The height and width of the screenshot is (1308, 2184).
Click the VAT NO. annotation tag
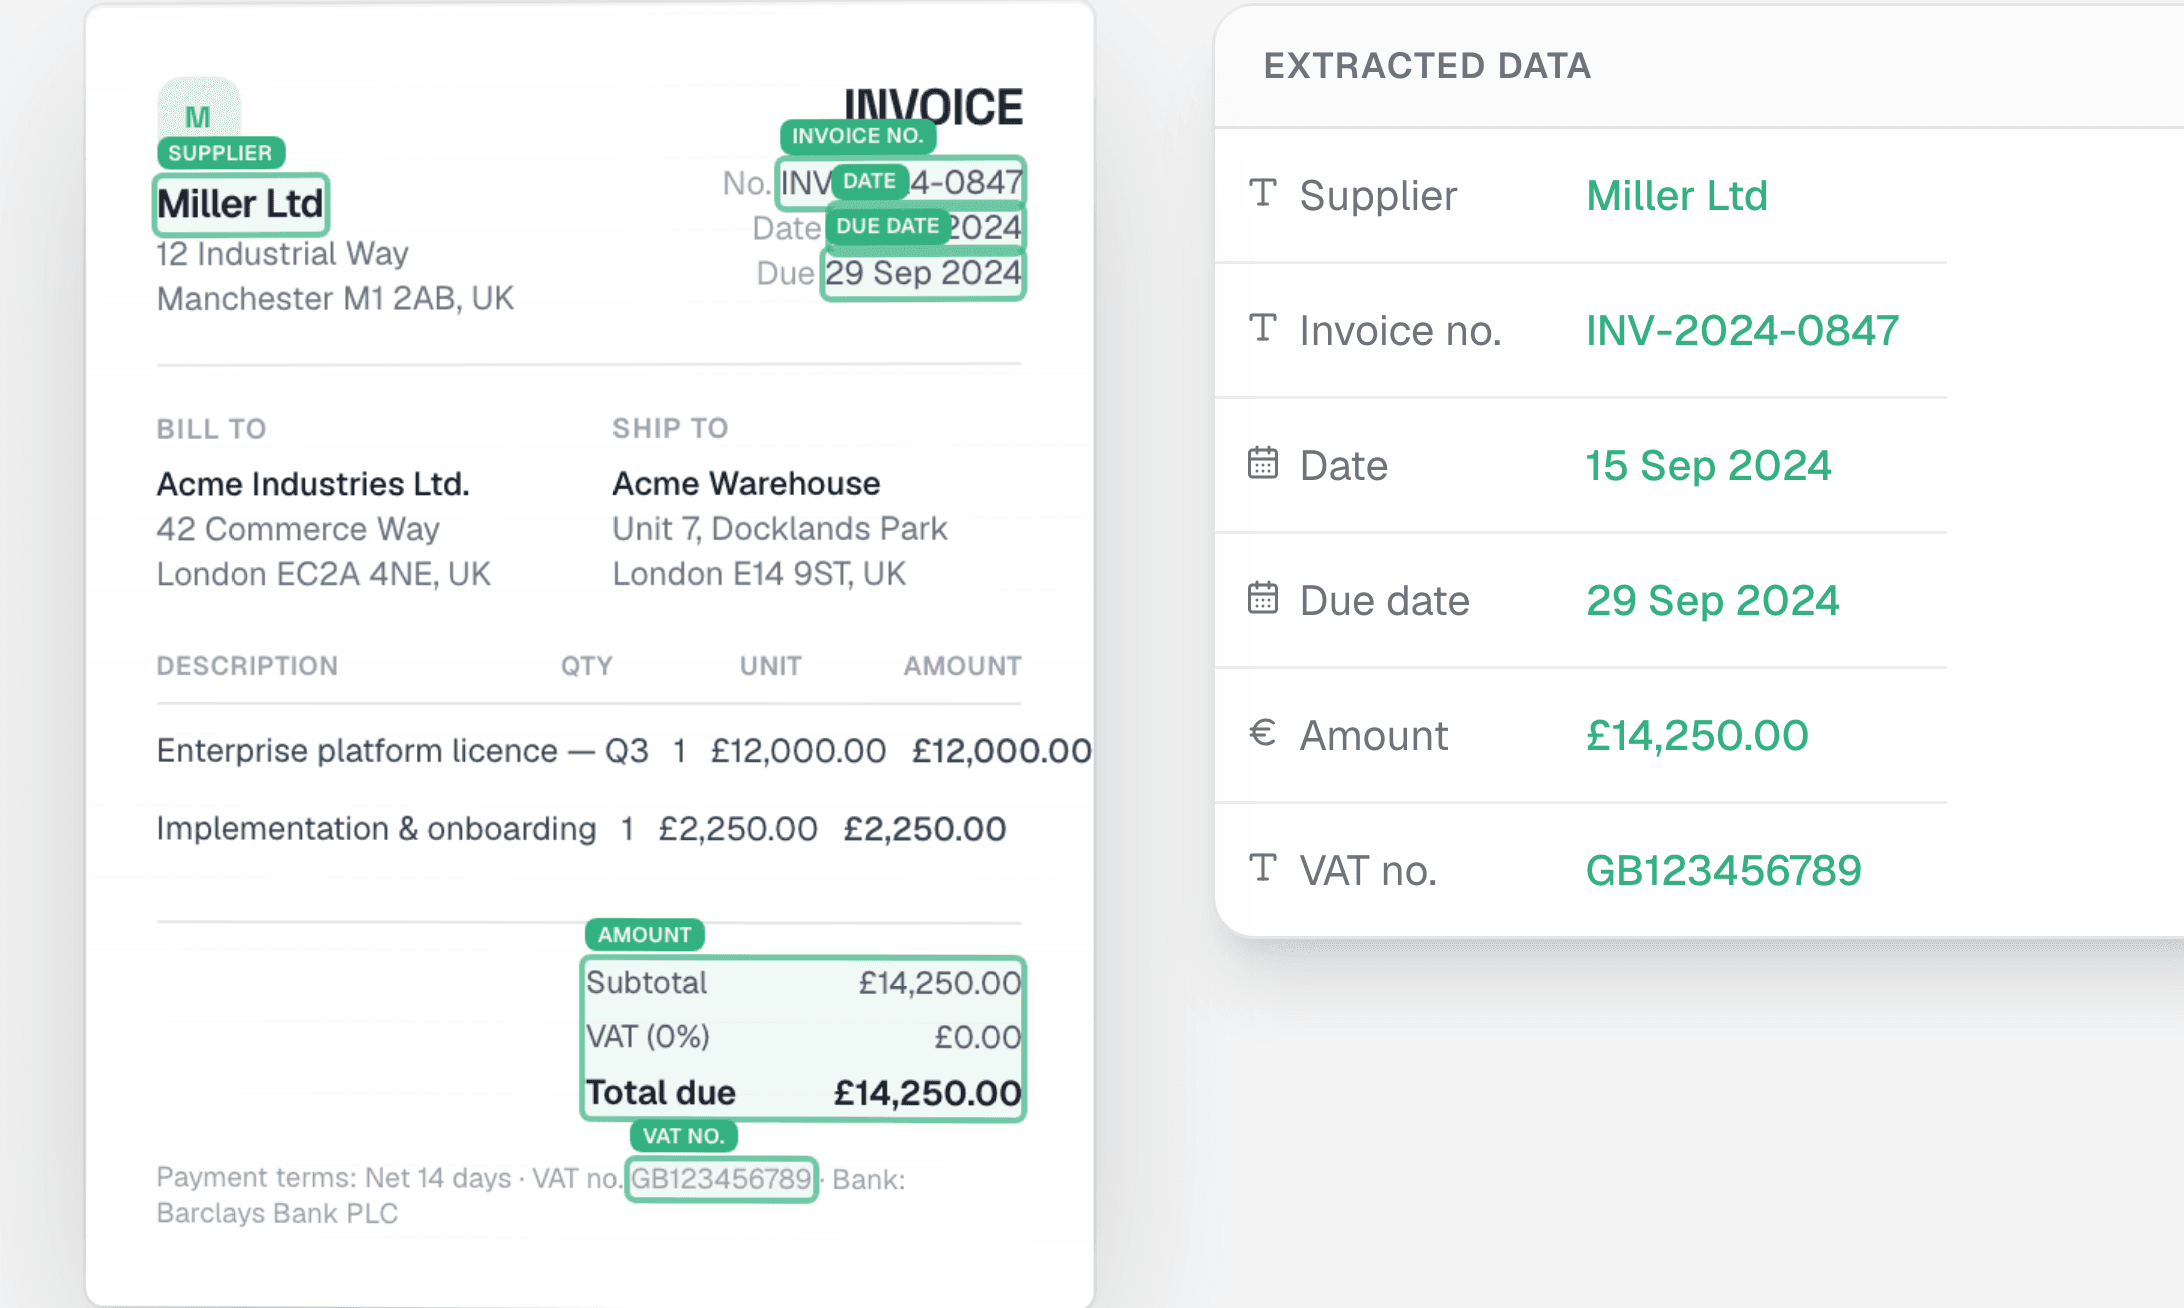point(684,1136)
